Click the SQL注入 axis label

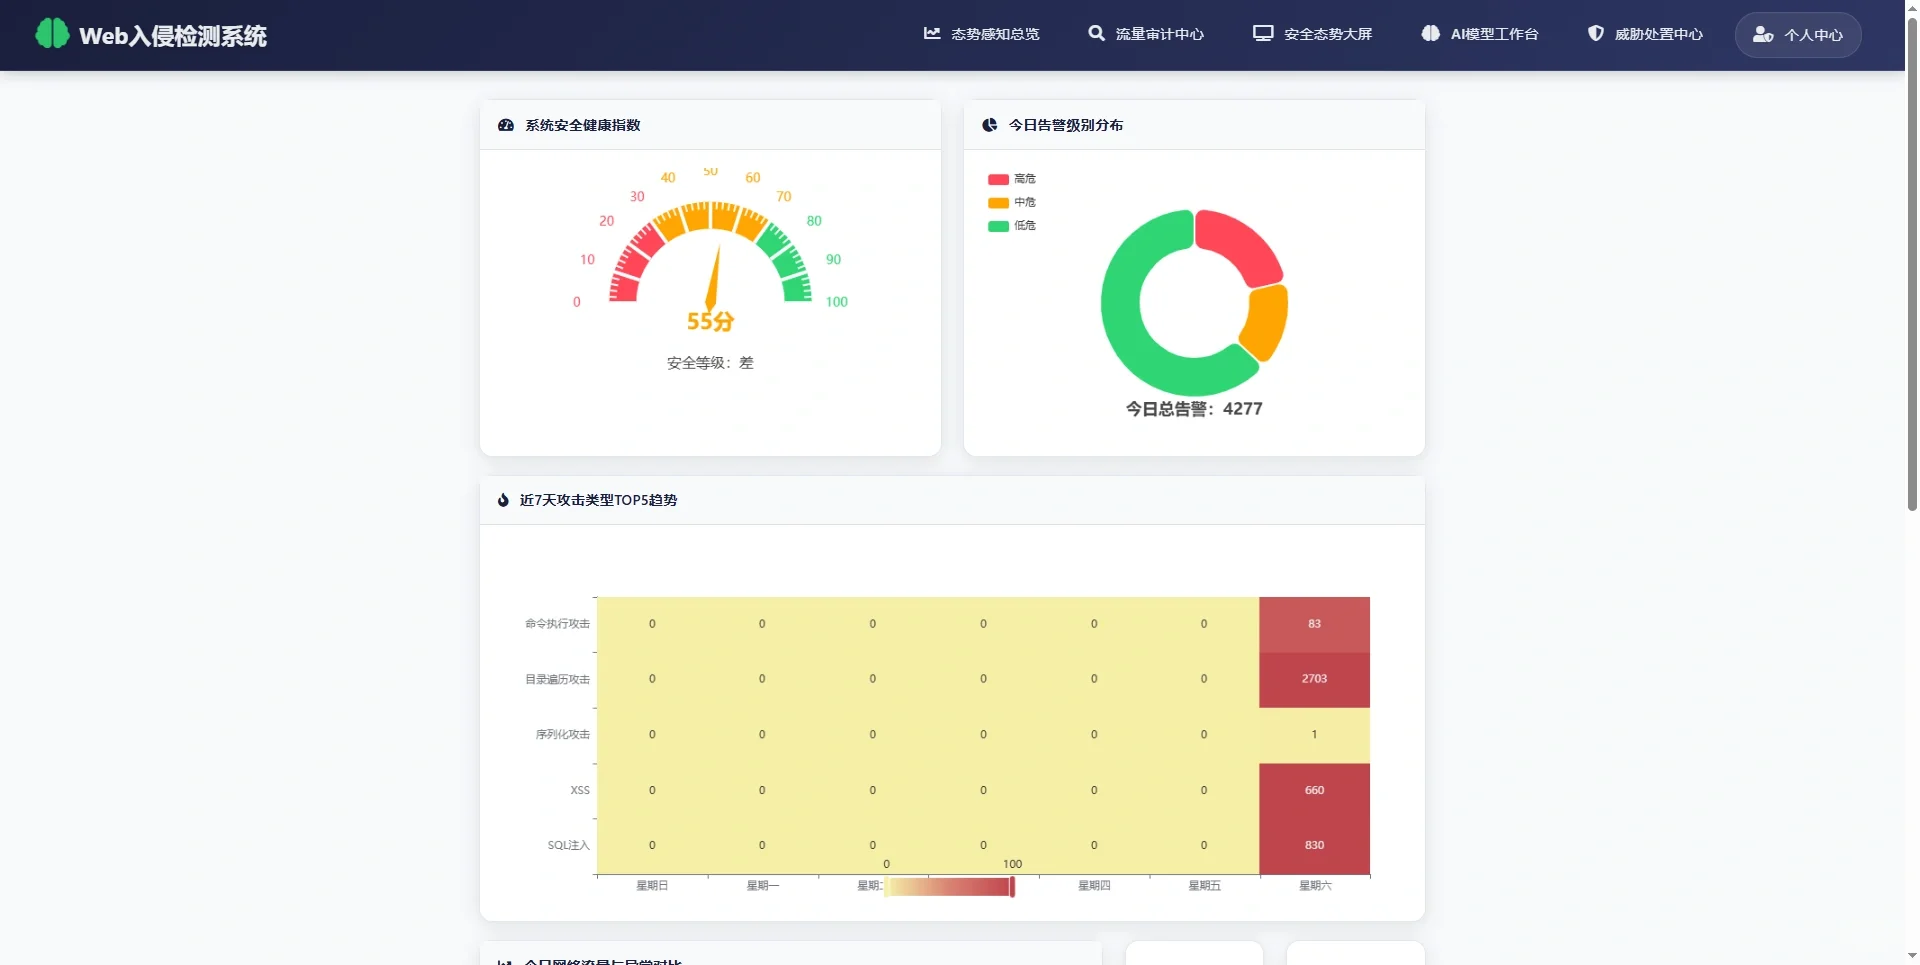568,846
